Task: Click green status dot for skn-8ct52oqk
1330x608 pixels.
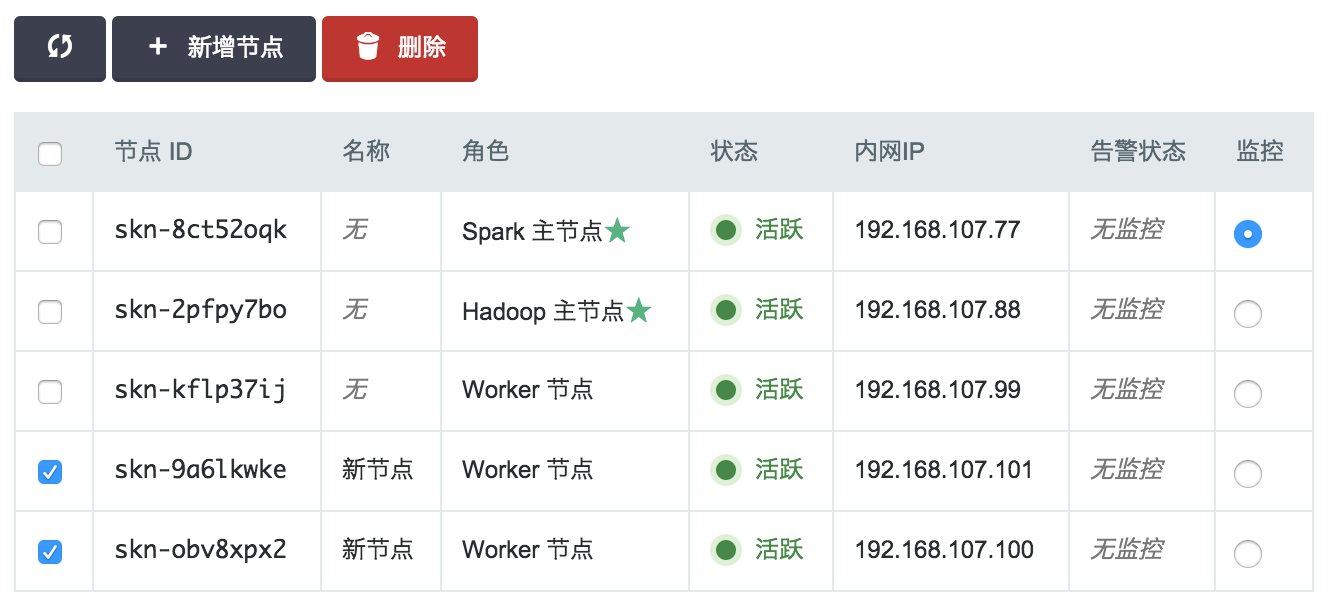Action: [727, 231]
